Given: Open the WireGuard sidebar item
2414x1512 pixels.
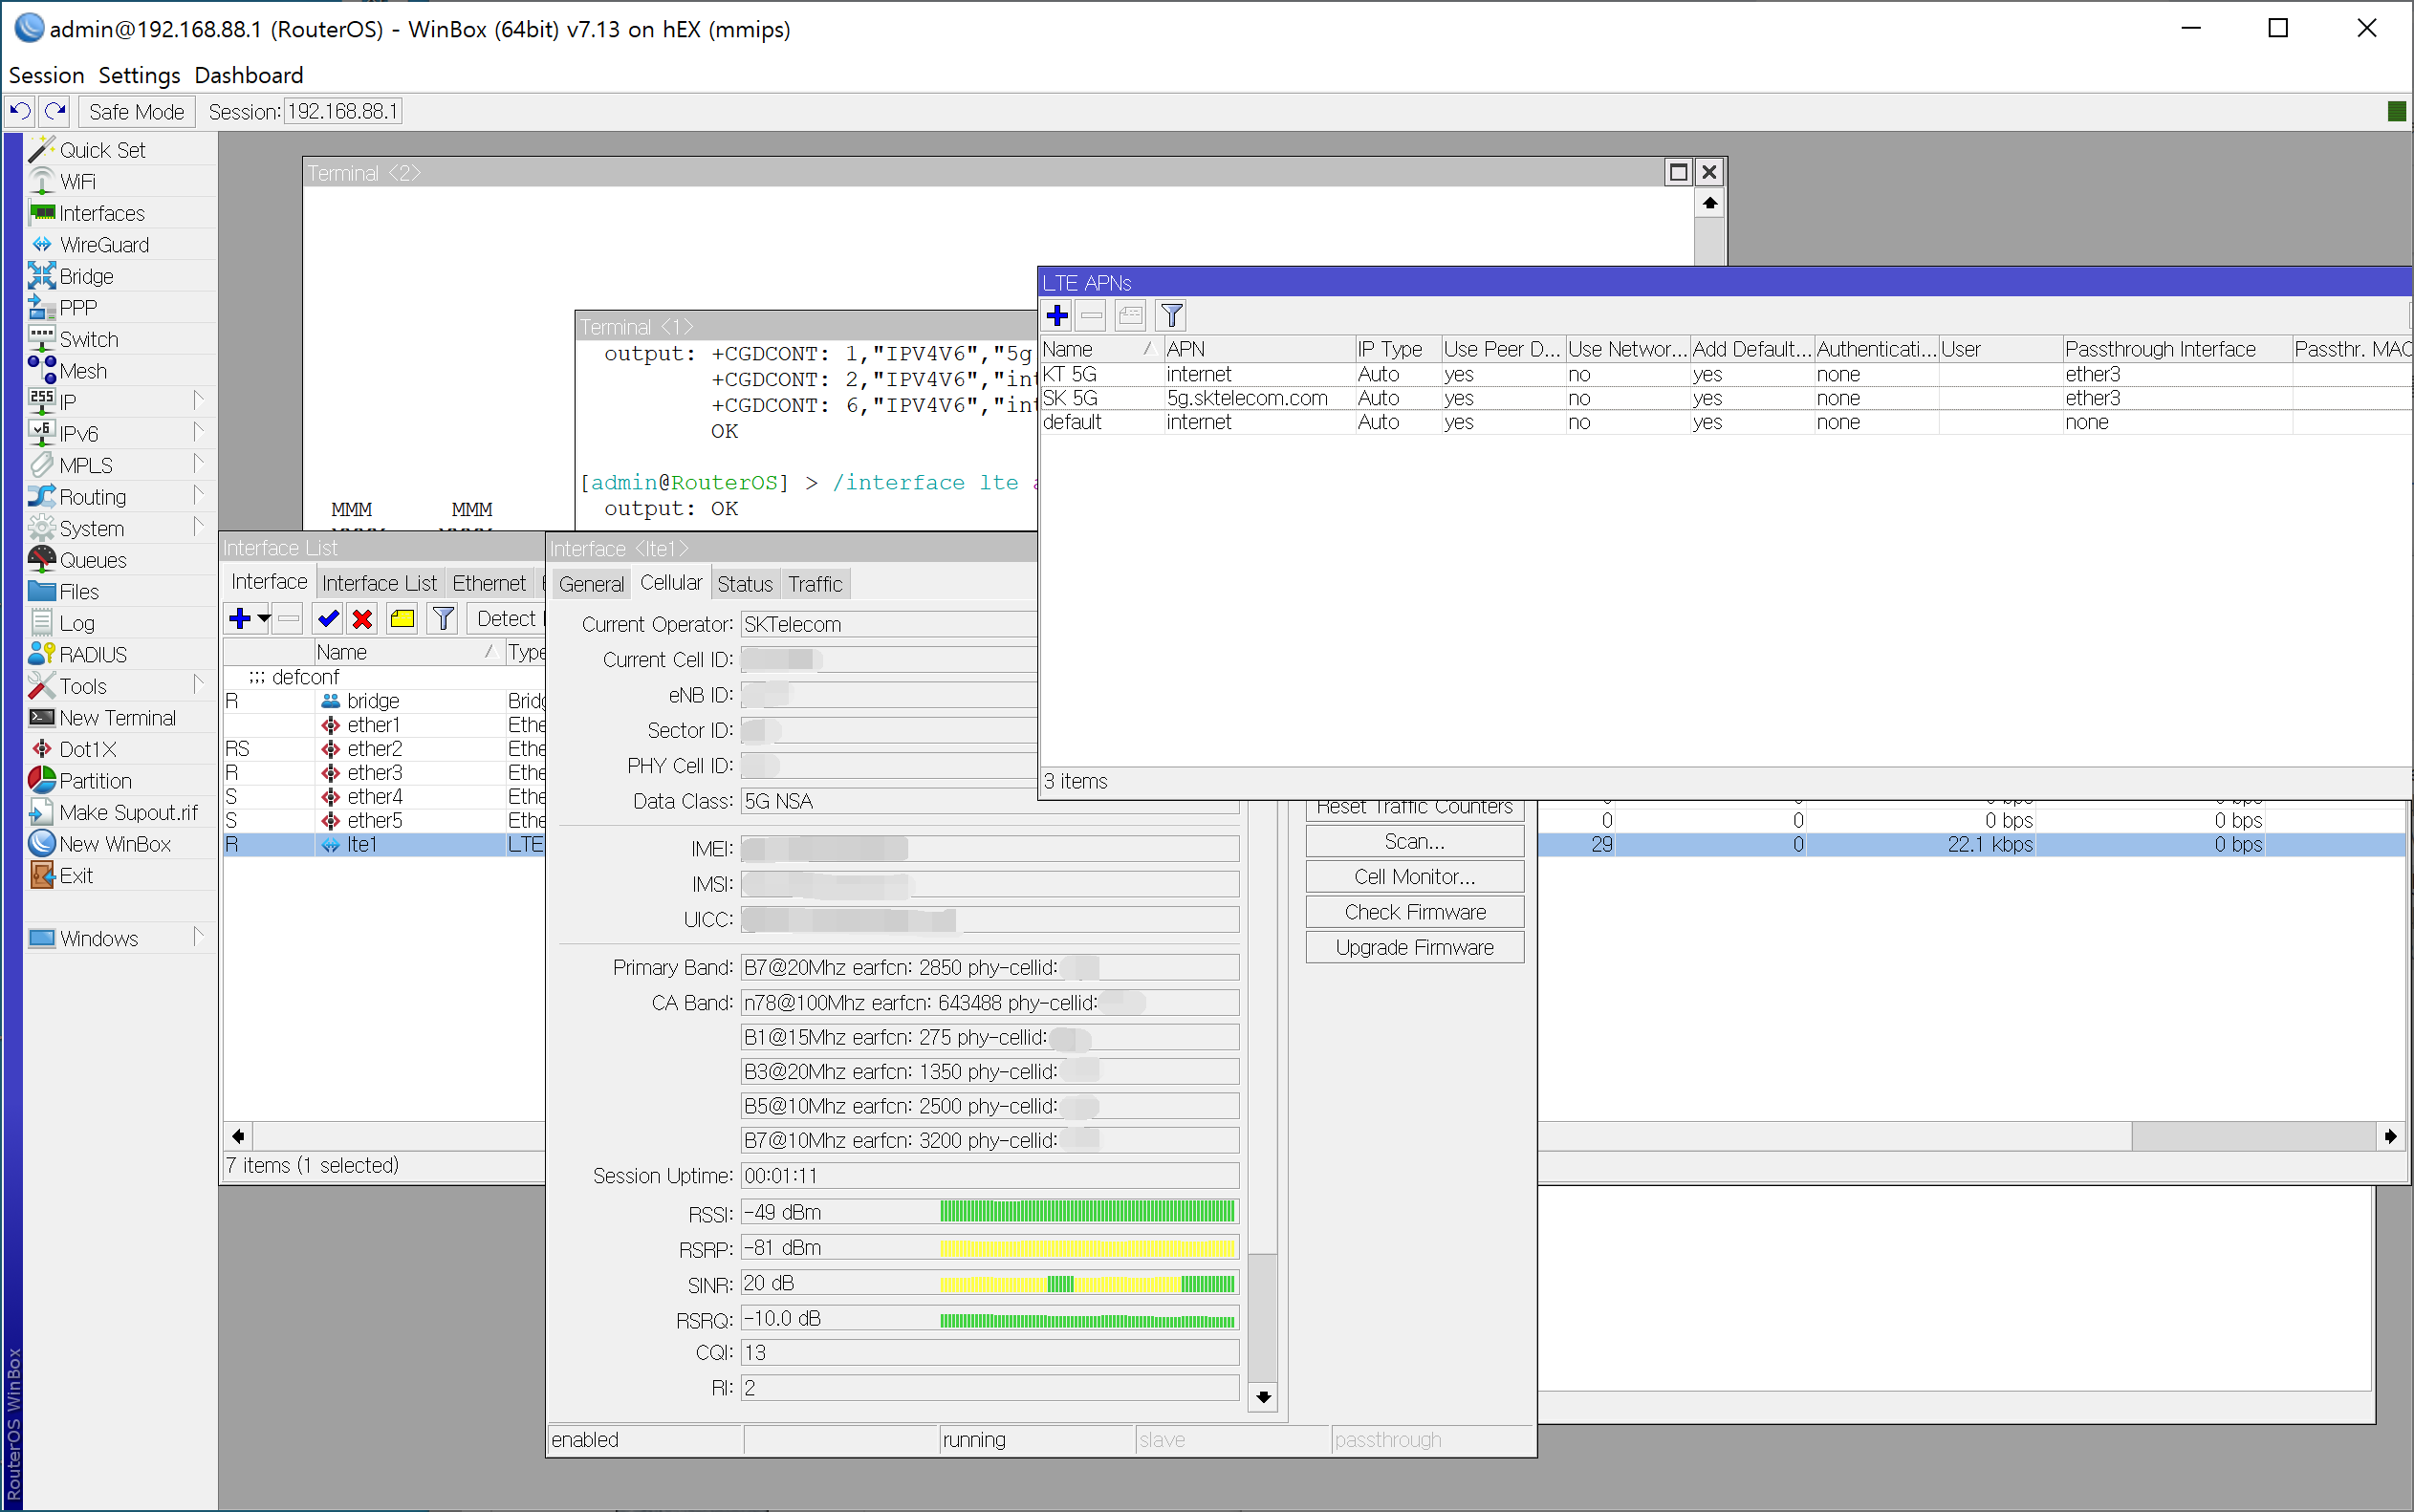Looking at the screenshot, I should (103, 245).
